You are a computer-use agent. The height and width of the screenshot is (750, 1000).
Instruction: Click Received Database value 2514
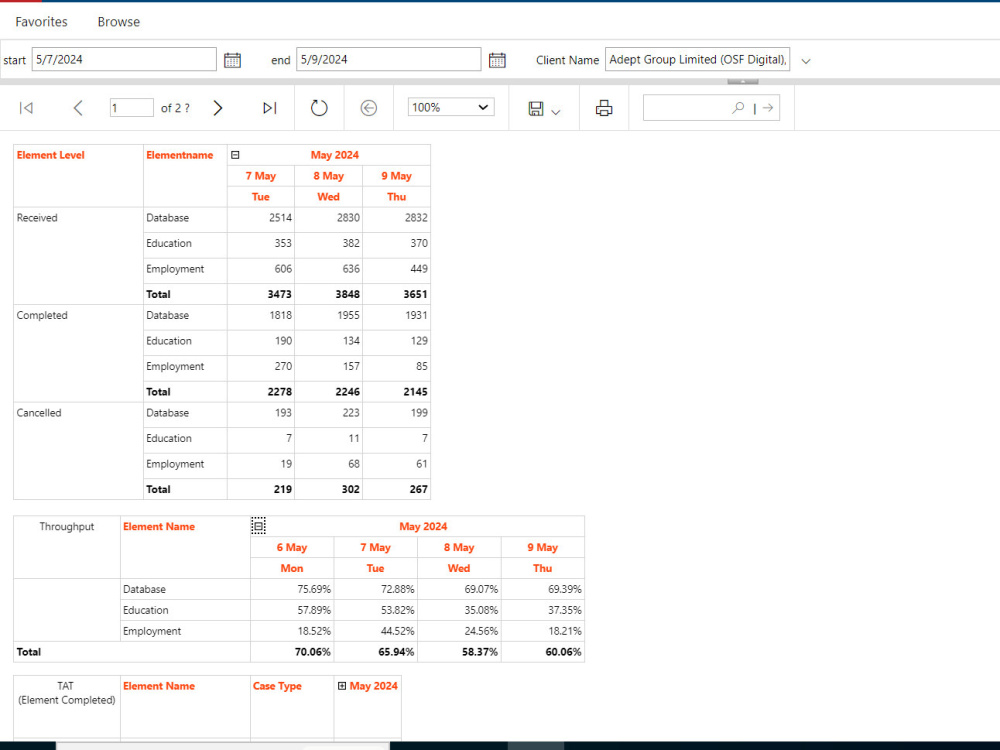pyautogui.click(x=281, y=217)
